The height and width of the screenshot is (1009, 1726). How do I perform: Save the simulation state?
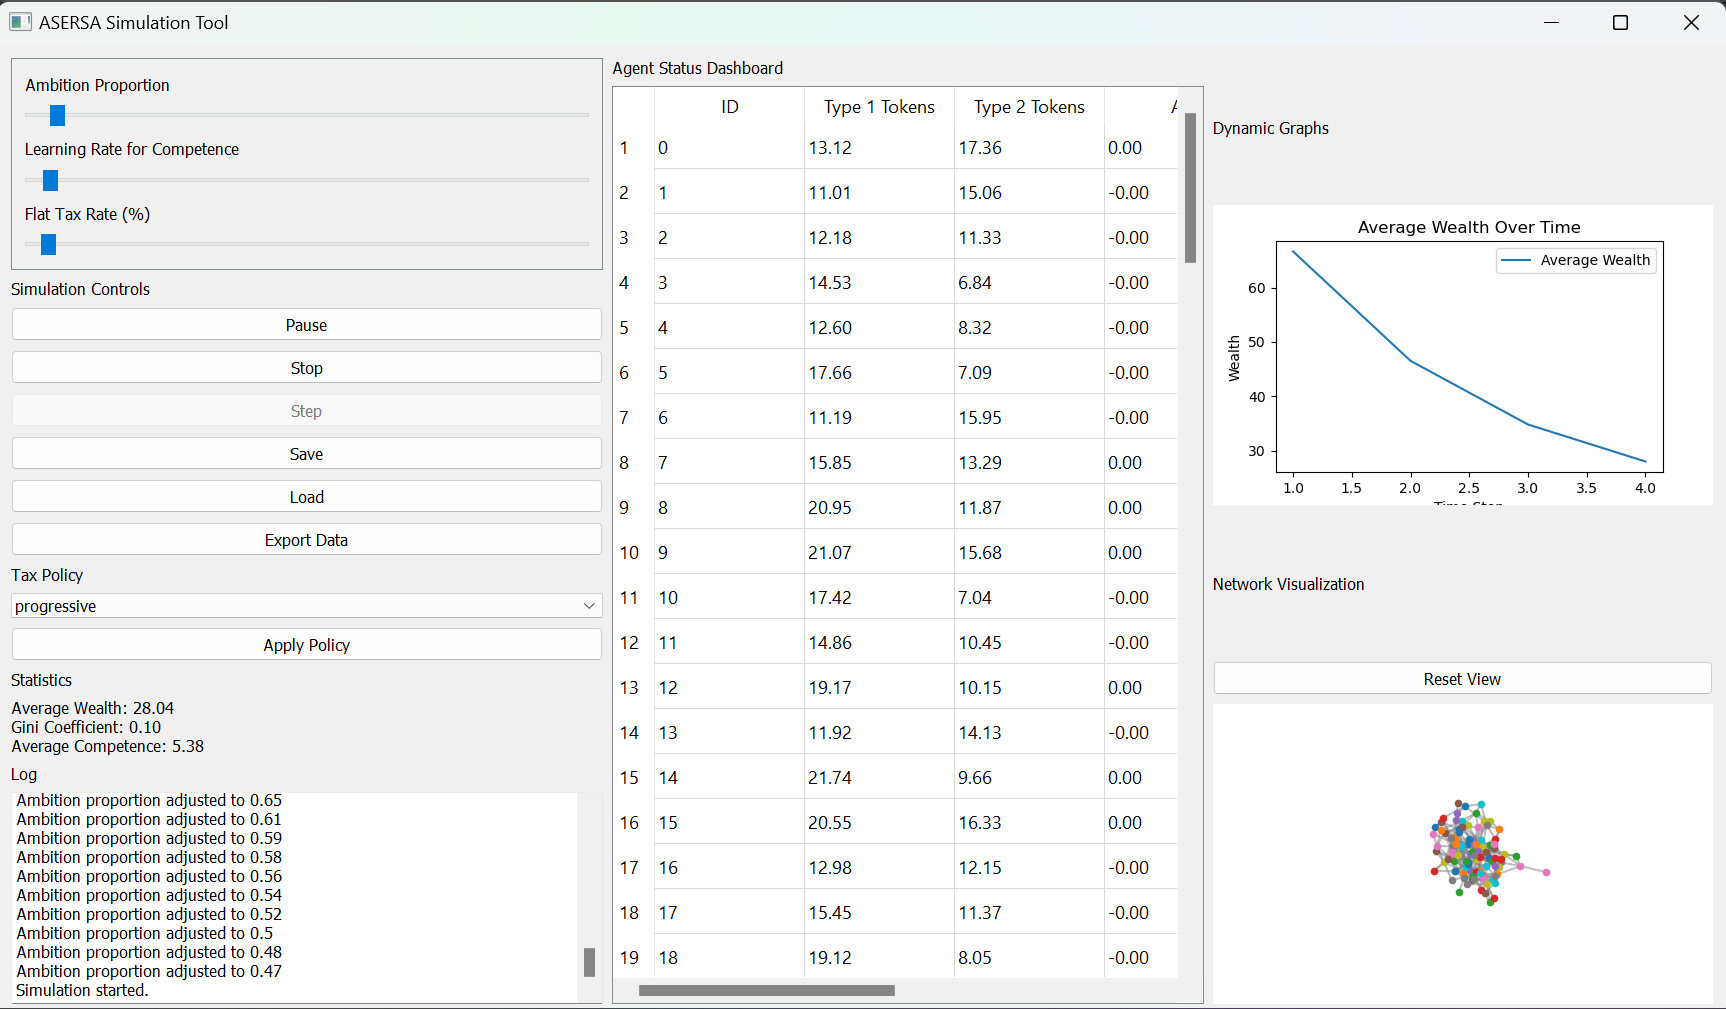coord(306,454)
